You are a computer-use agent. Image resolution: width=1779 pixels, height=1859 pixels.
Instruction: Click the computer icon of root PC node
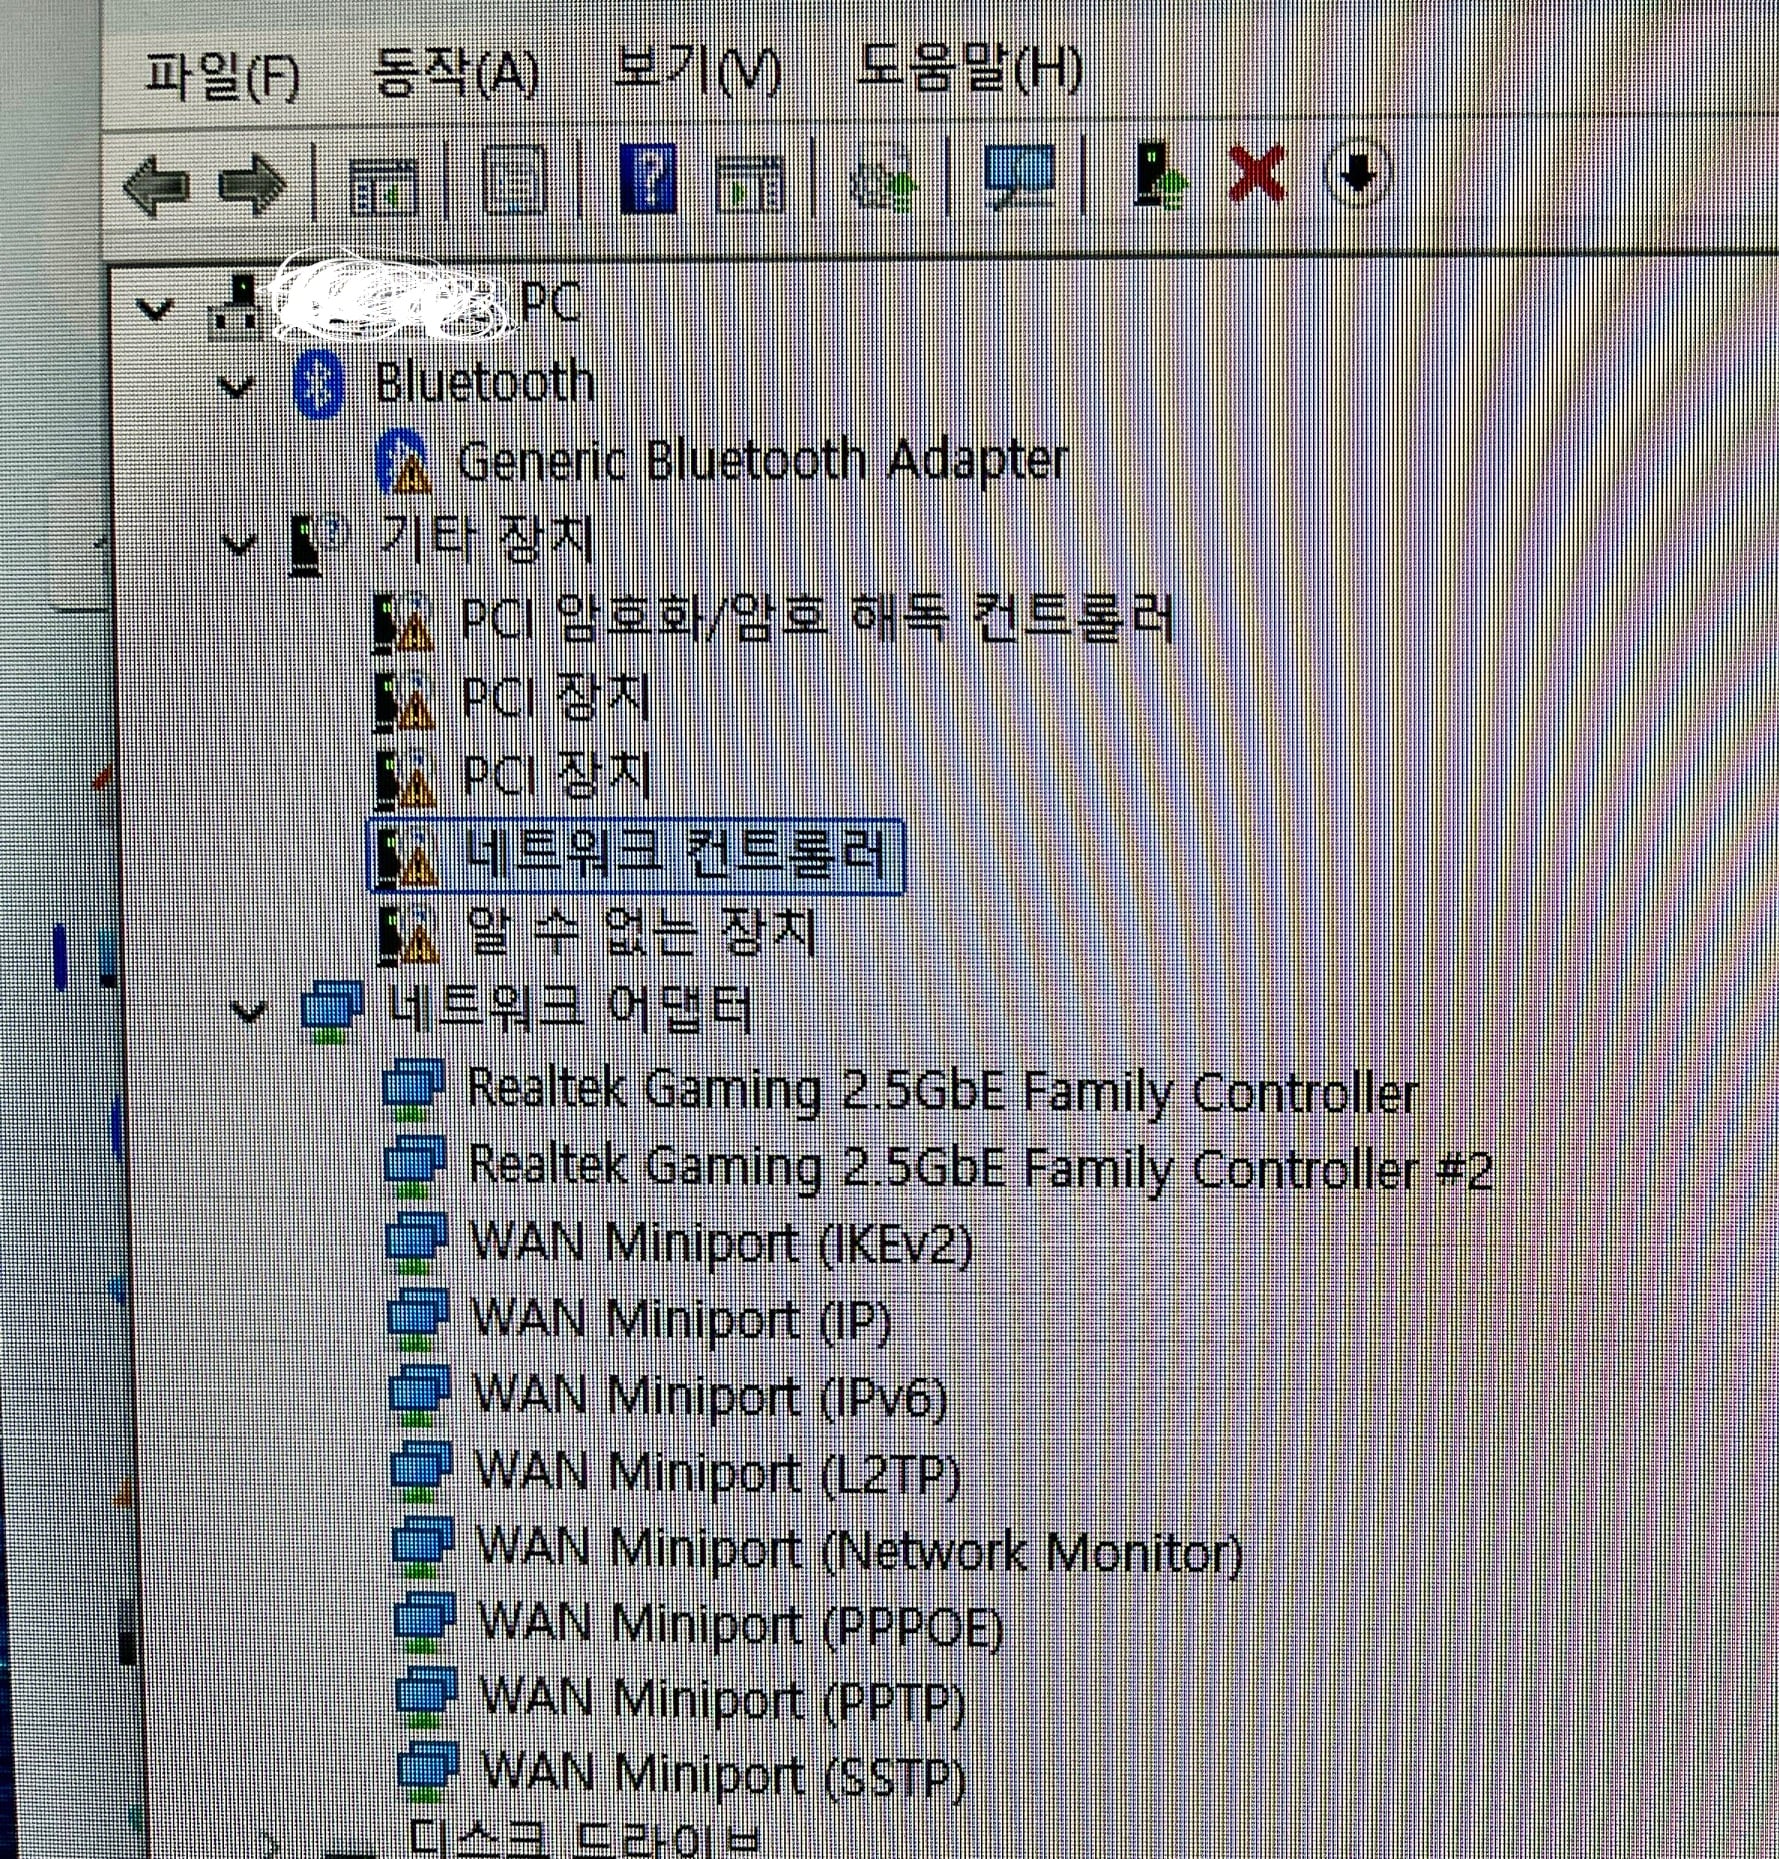[237, 307]
